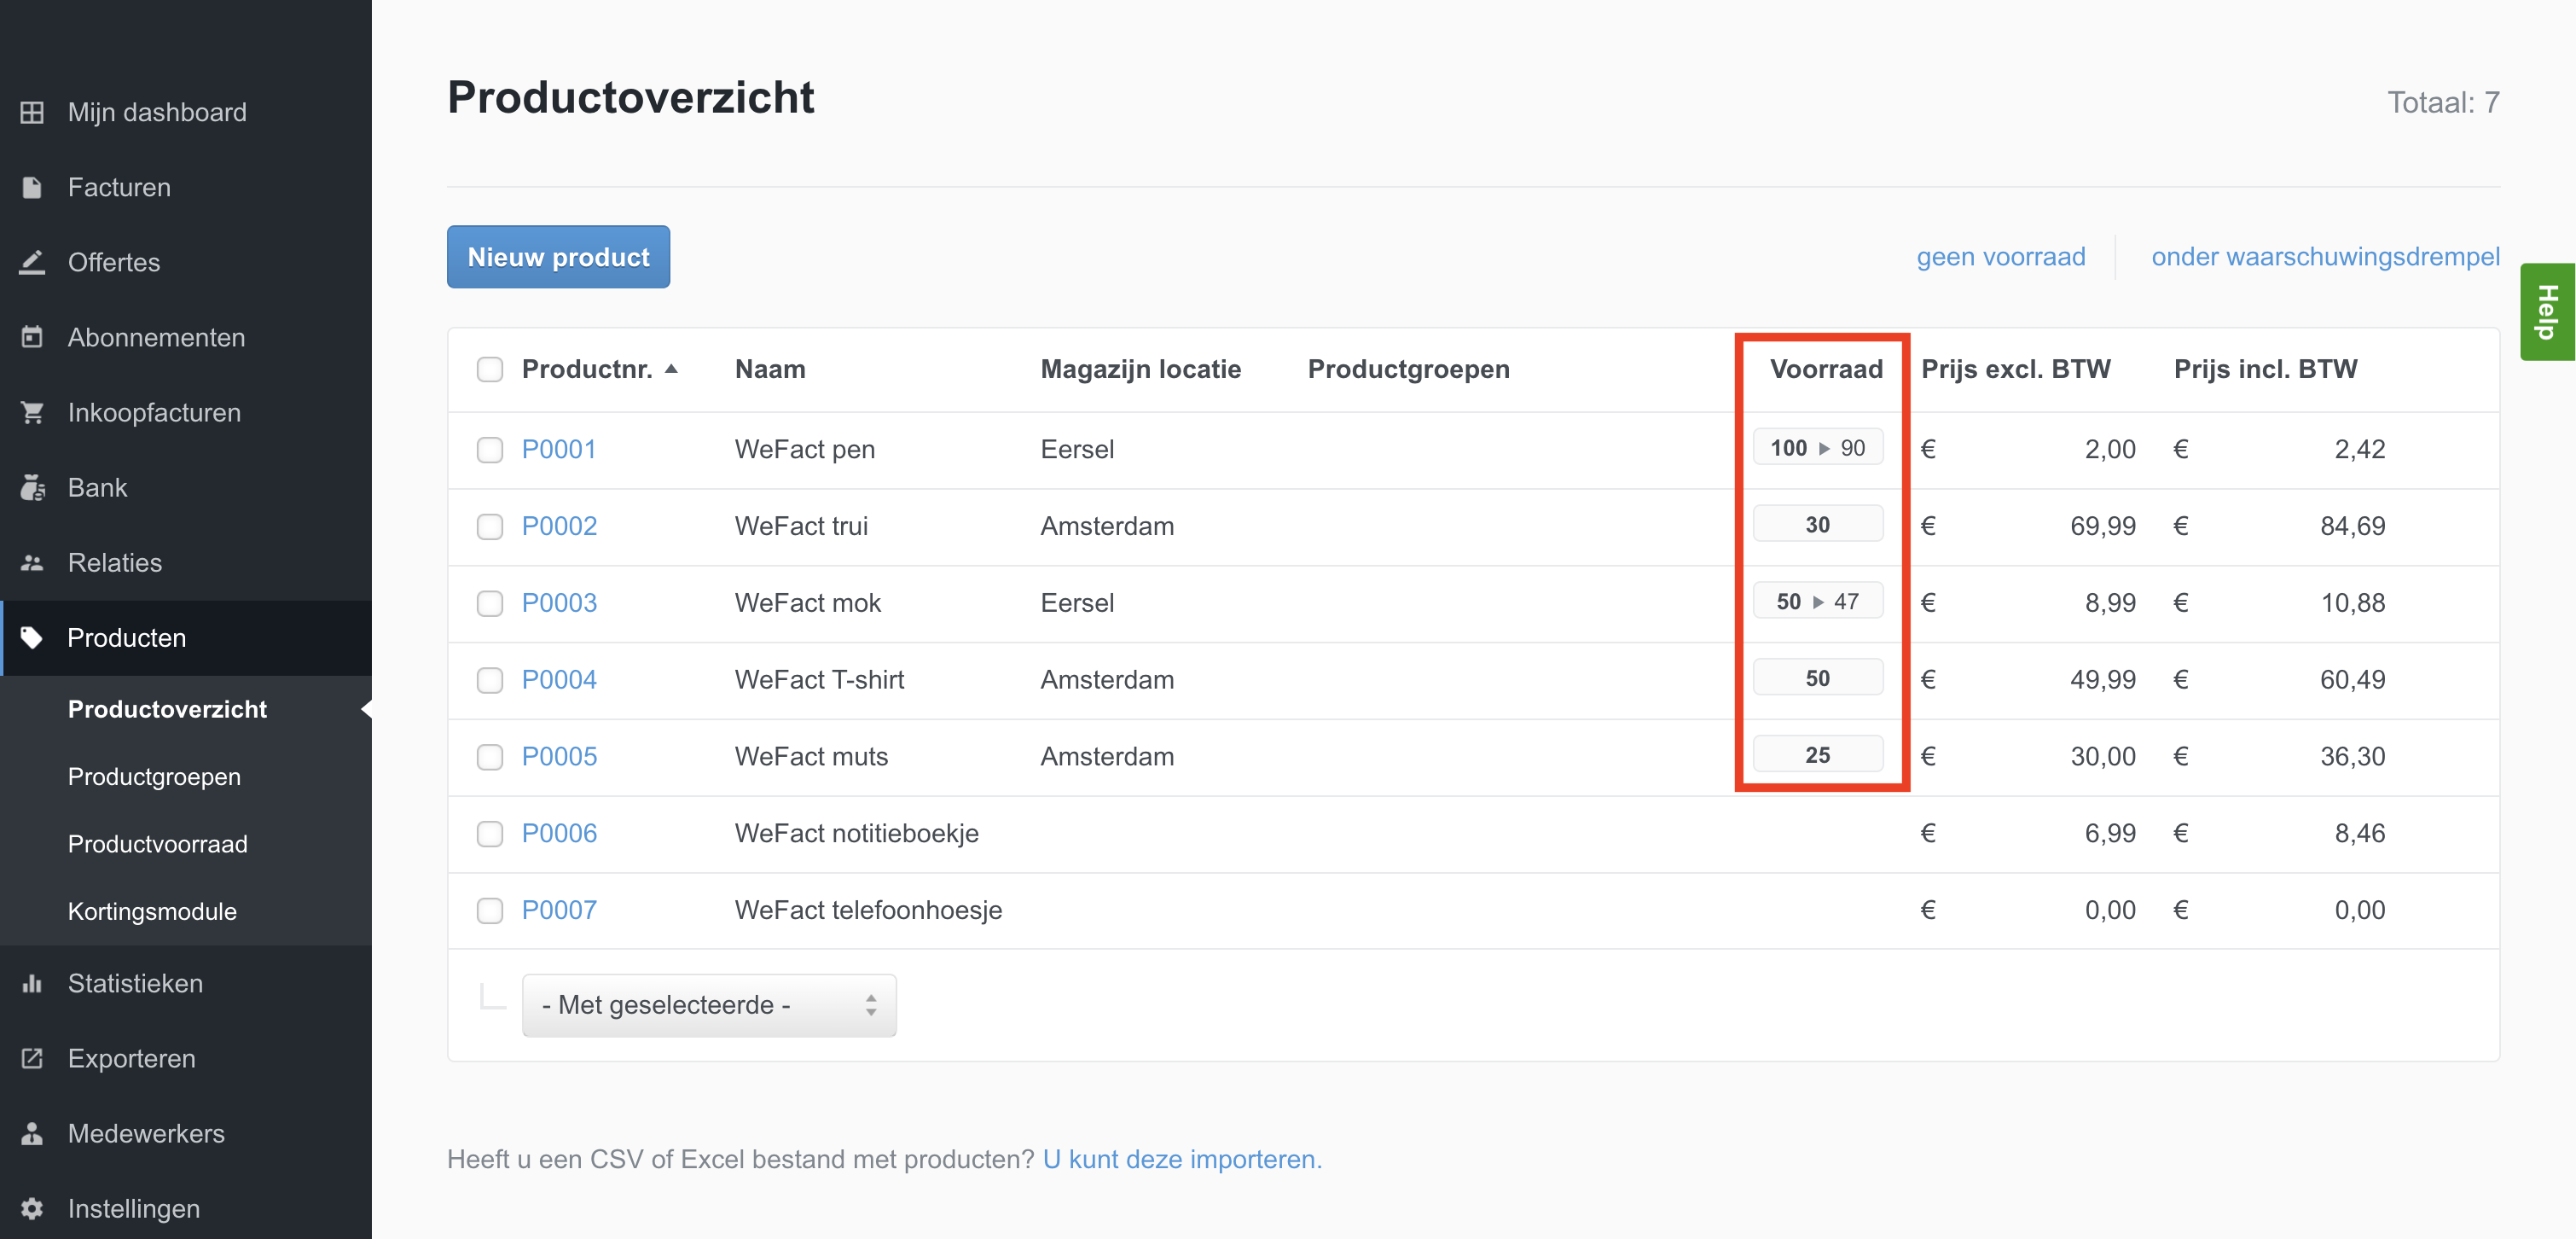Sort by Productnr. column arrow
The height and width of the screenshot is (1239, 2576).
(672, 369)
